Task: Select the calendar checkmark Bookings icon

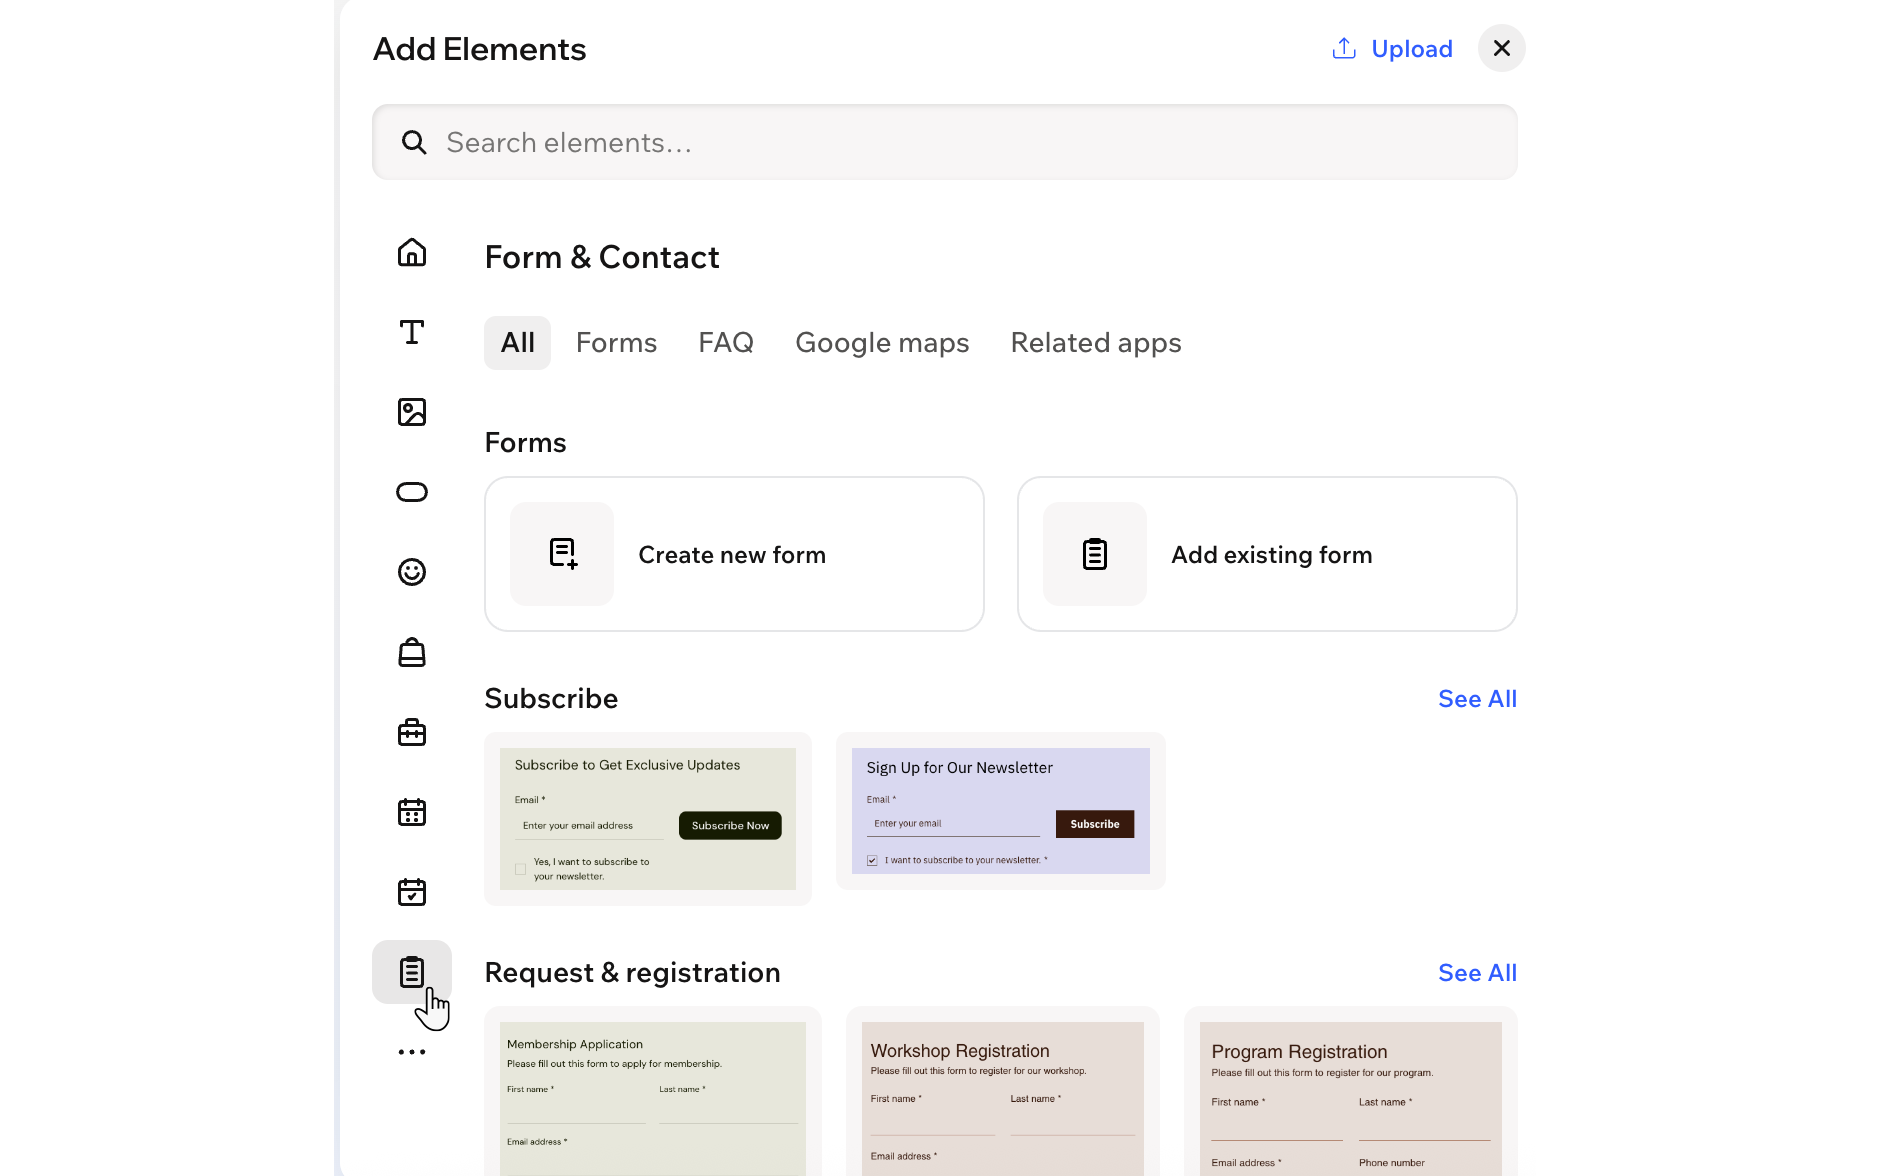Action: [412, 892]
